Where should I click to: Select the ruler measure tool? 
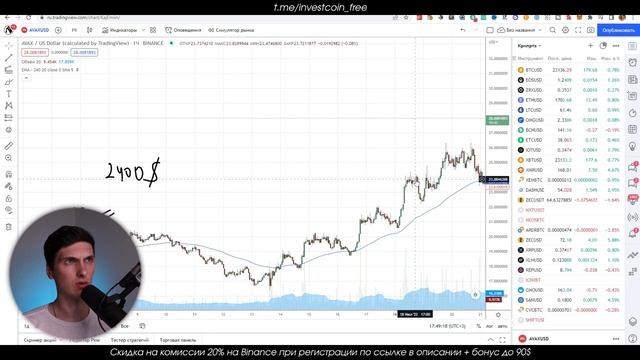[x=9, y=146]
